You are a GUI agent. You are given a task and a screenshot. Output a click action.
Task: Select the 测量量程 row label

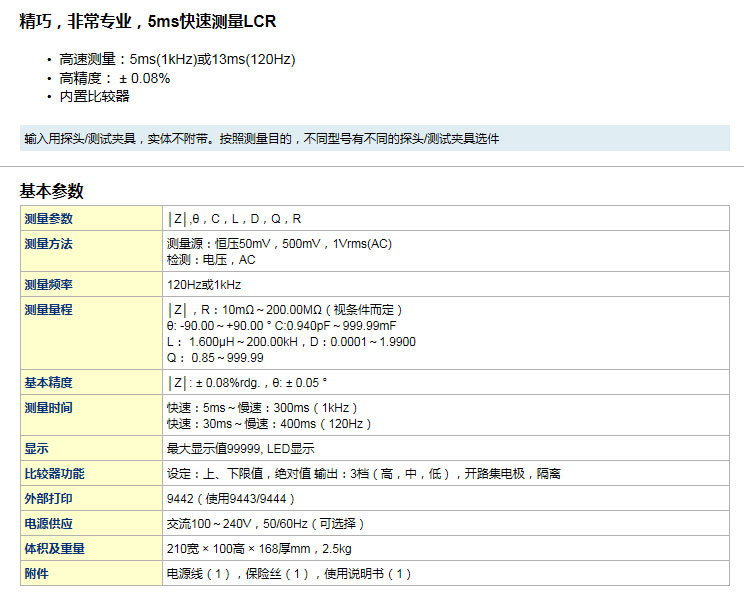click(49, 310)
